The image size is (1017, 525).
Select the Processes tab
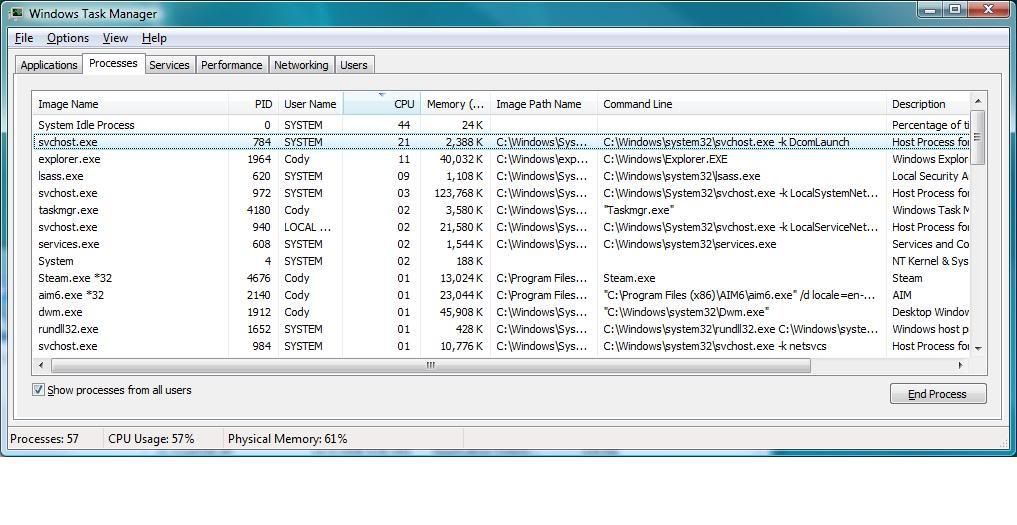pyautogui.click(x=113, y=63)
